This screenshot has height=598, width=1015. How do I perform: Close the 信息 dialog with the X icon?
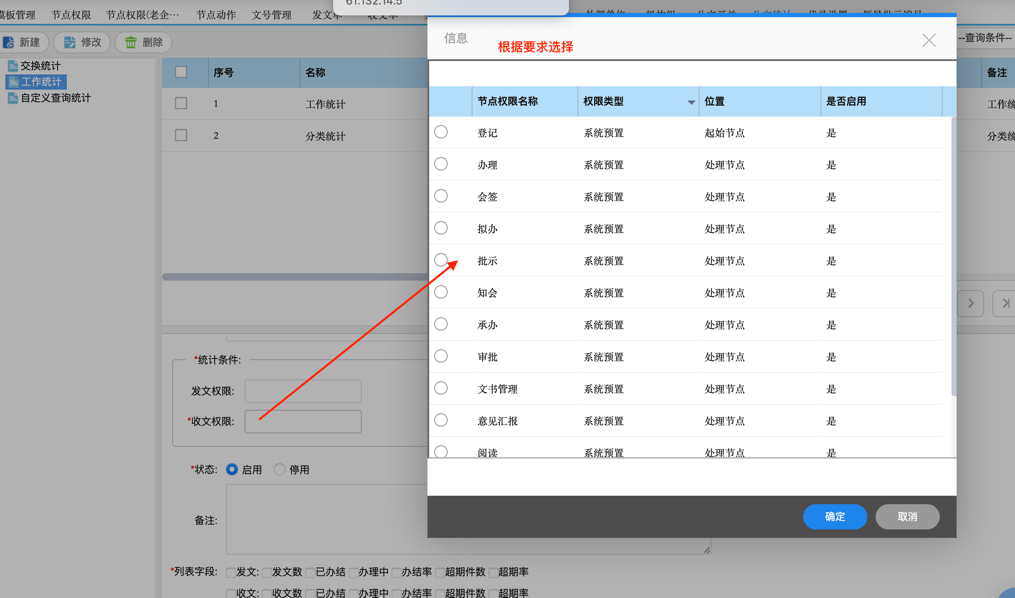point(928,40)
